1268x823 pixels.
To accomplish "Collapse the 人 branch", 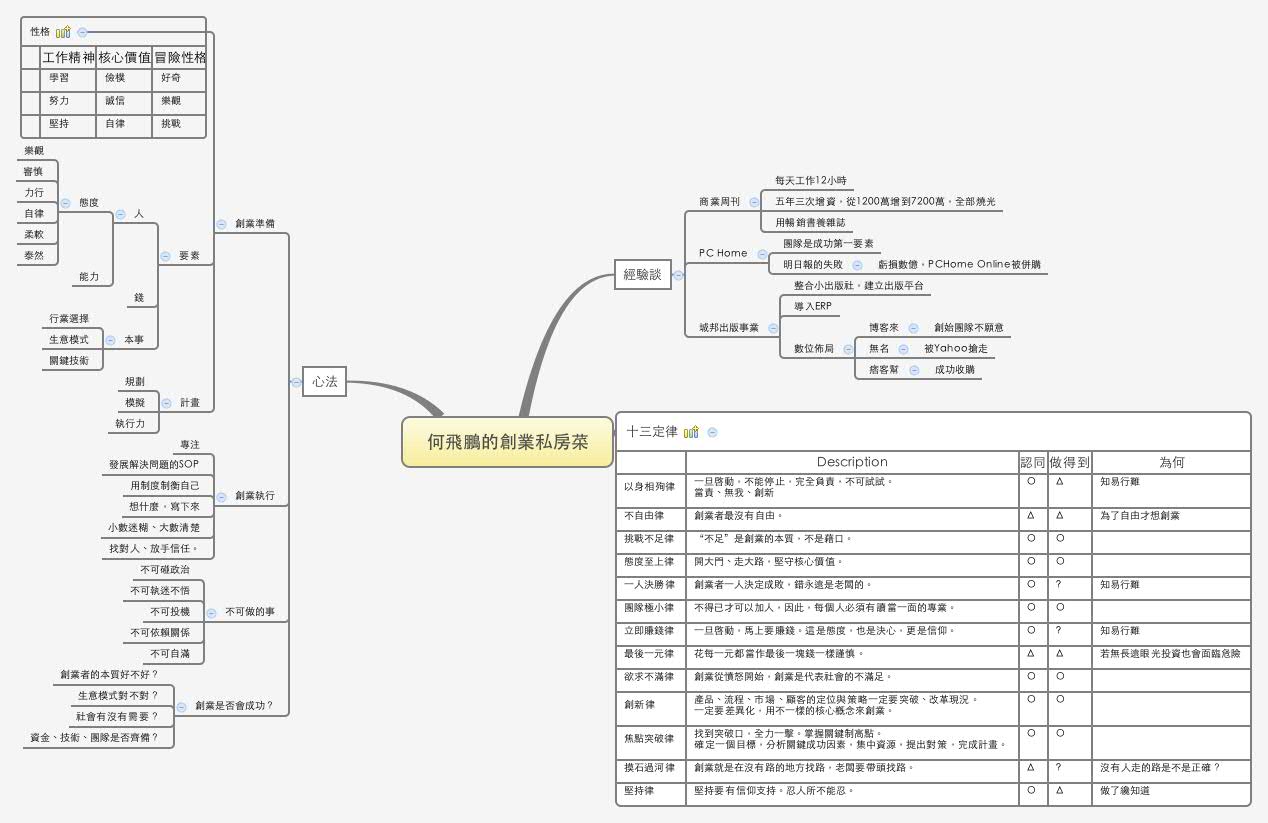I will pos(120,213).
